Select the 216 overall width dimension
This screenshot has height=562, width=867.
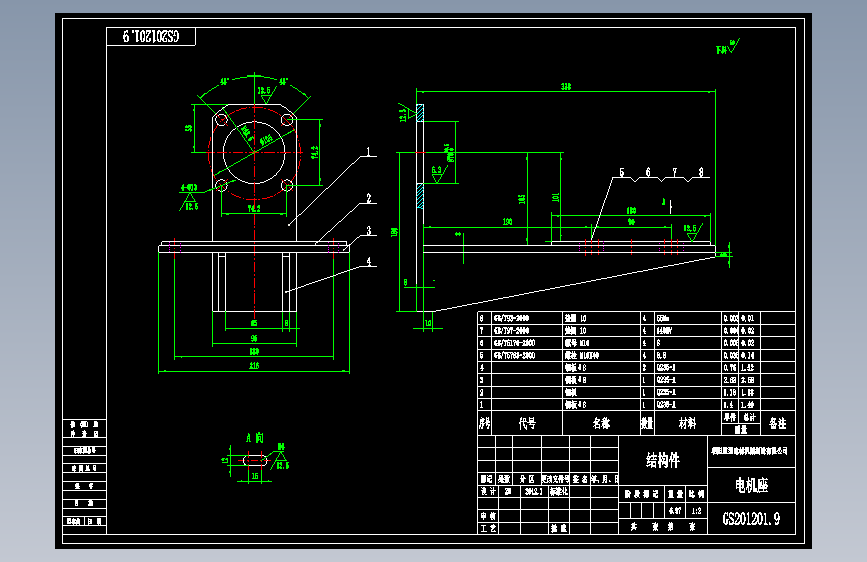[x=254, y=366]
